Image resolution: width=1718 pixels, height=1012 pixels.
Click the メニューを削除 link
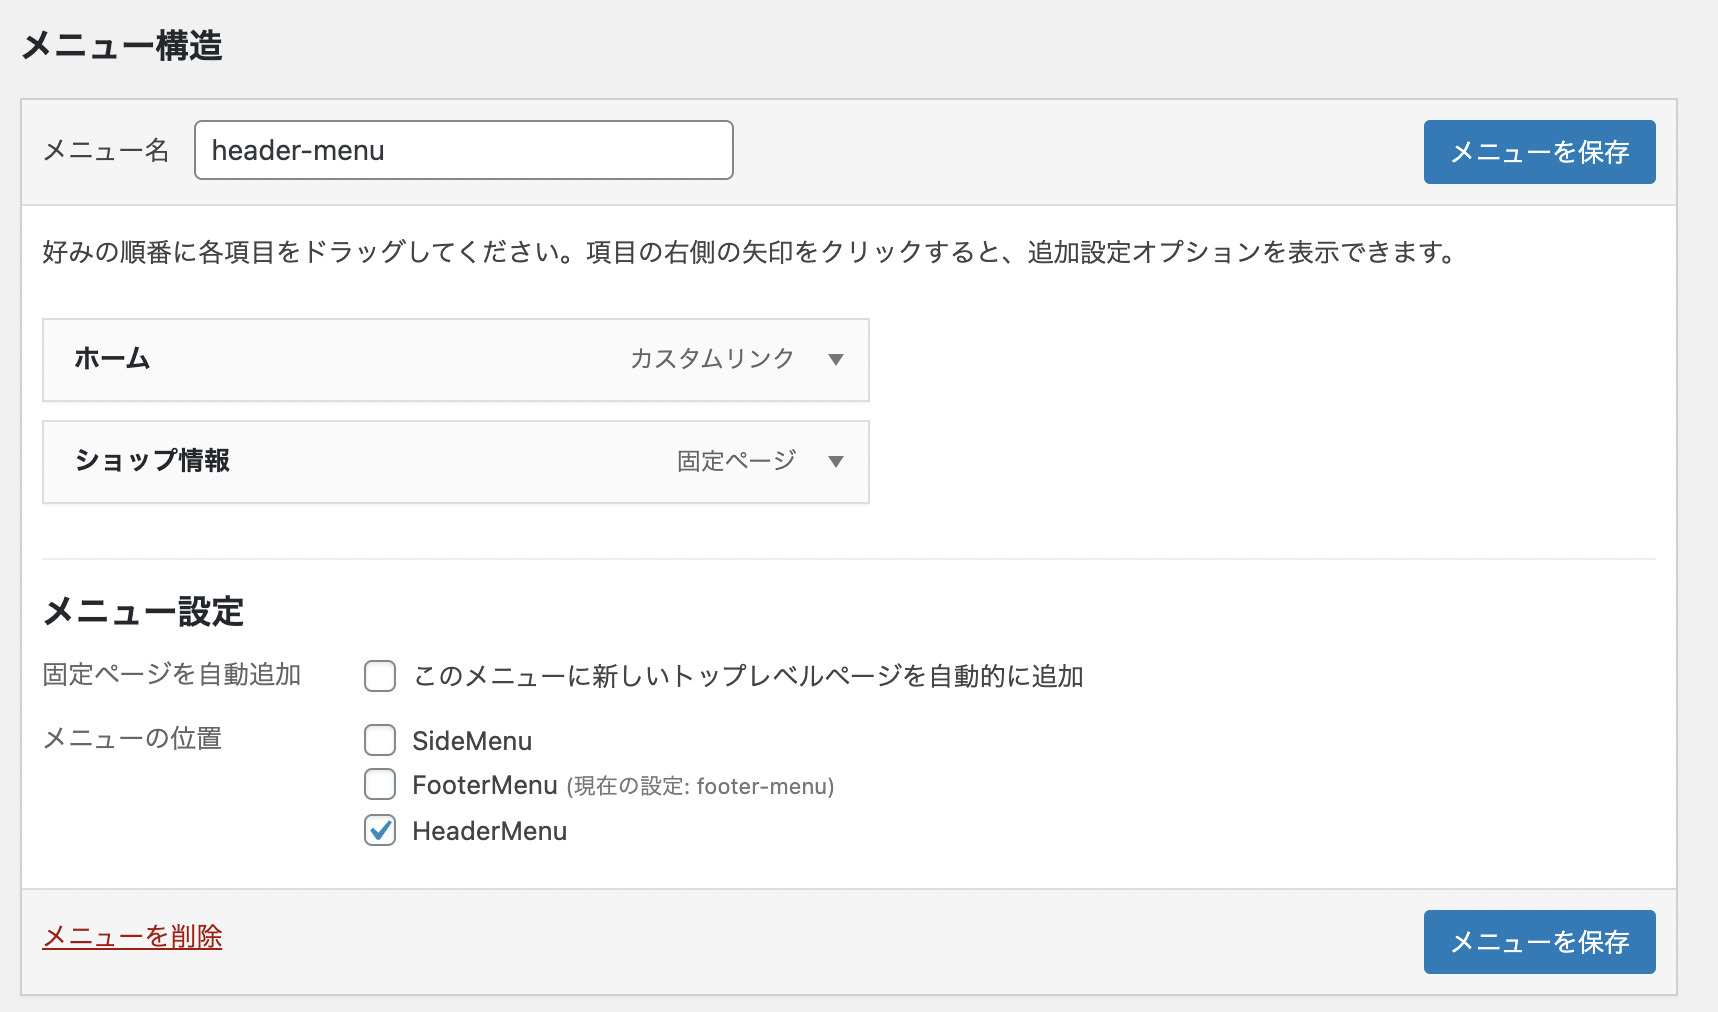[x=132, y=936]
